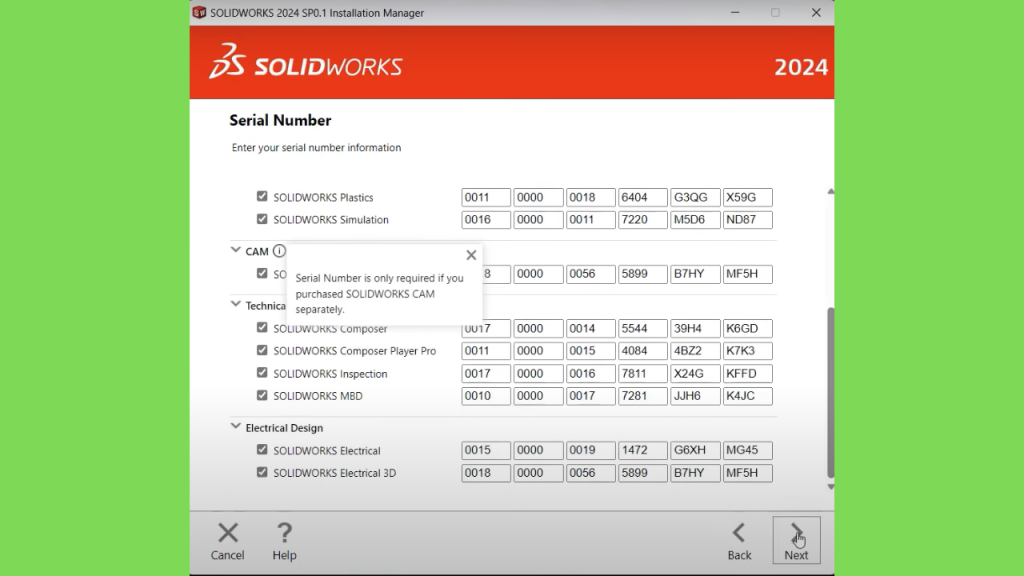The width and height of the screenshot is (1024, 576).
Task: Click MBD serial field containing JJH6
Action: click(x=695, y=396)
